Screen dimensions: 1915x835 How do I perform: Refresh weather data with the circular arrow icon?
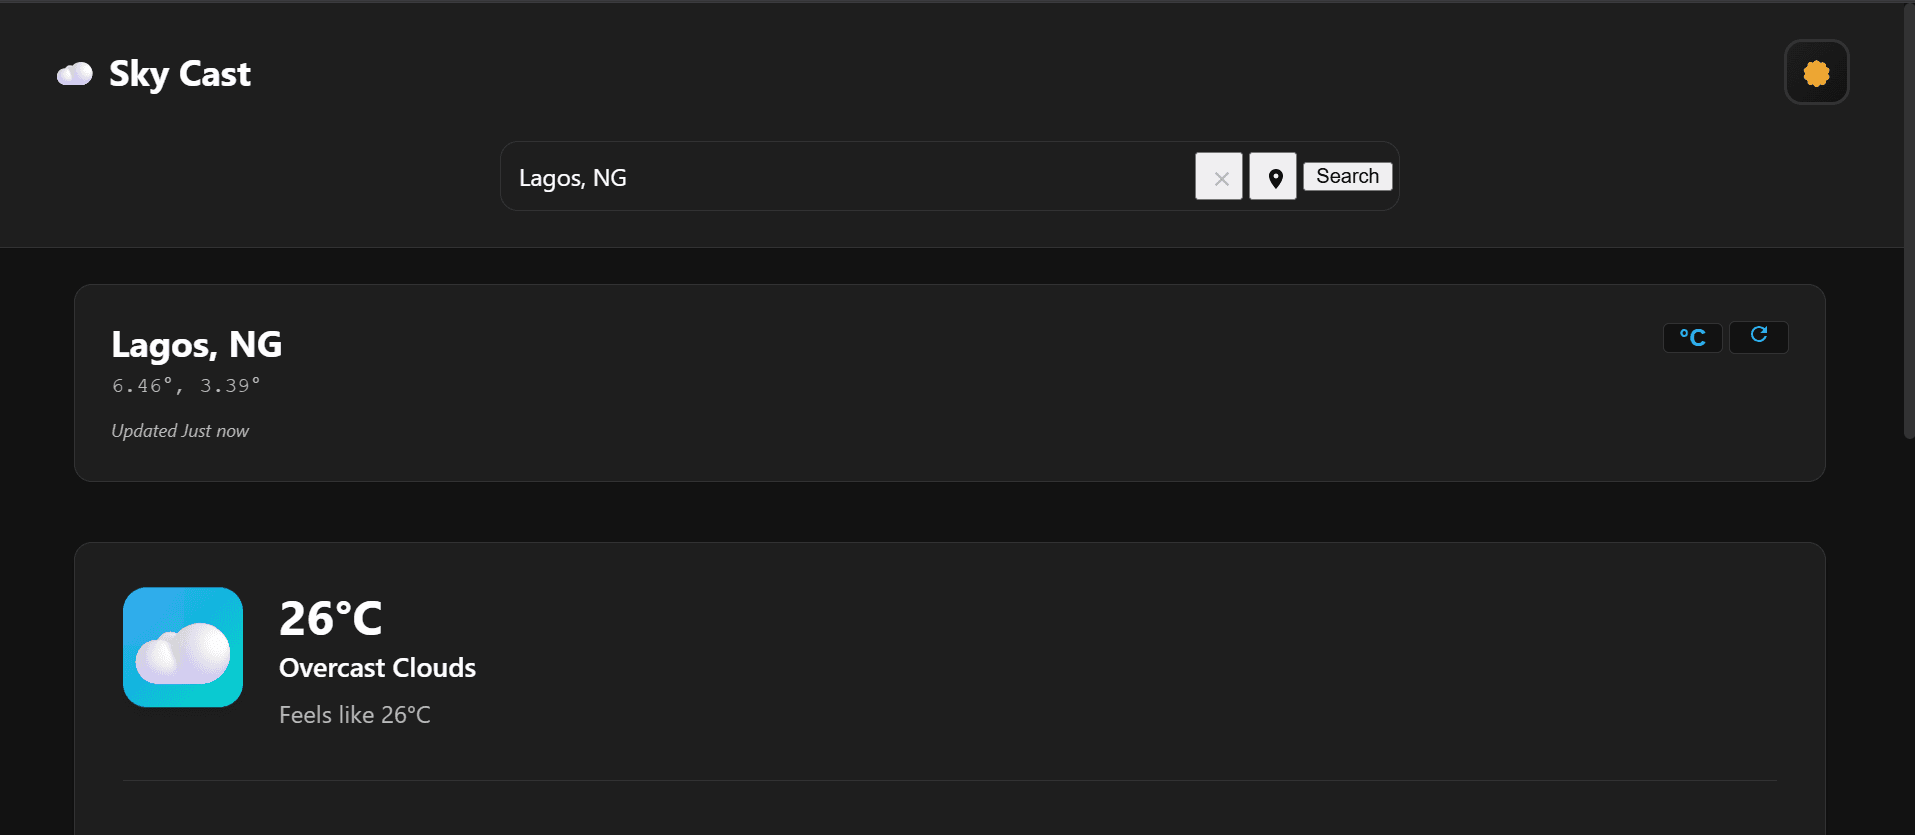pos(1758,336)
